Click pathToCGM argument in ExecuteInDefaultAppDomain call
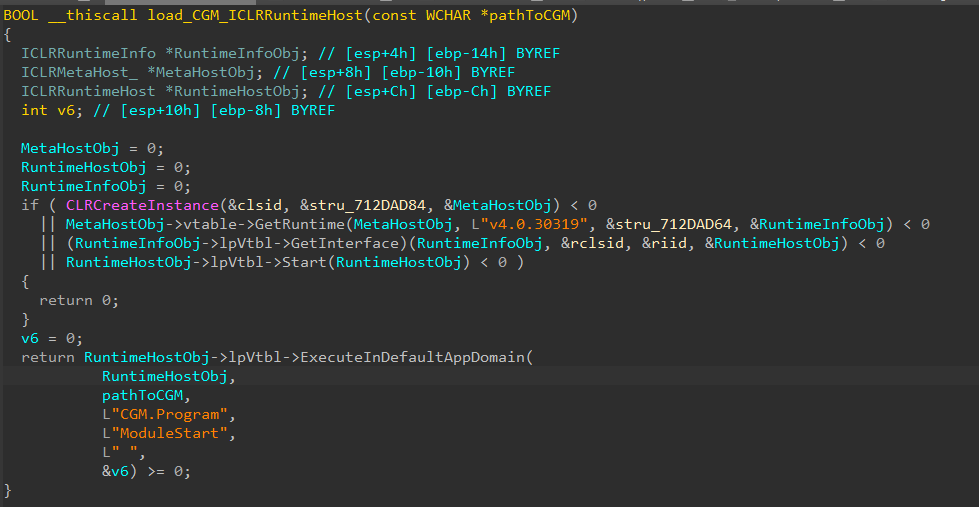Viewport: 979px width, 507px height. [x=142, y=395]
